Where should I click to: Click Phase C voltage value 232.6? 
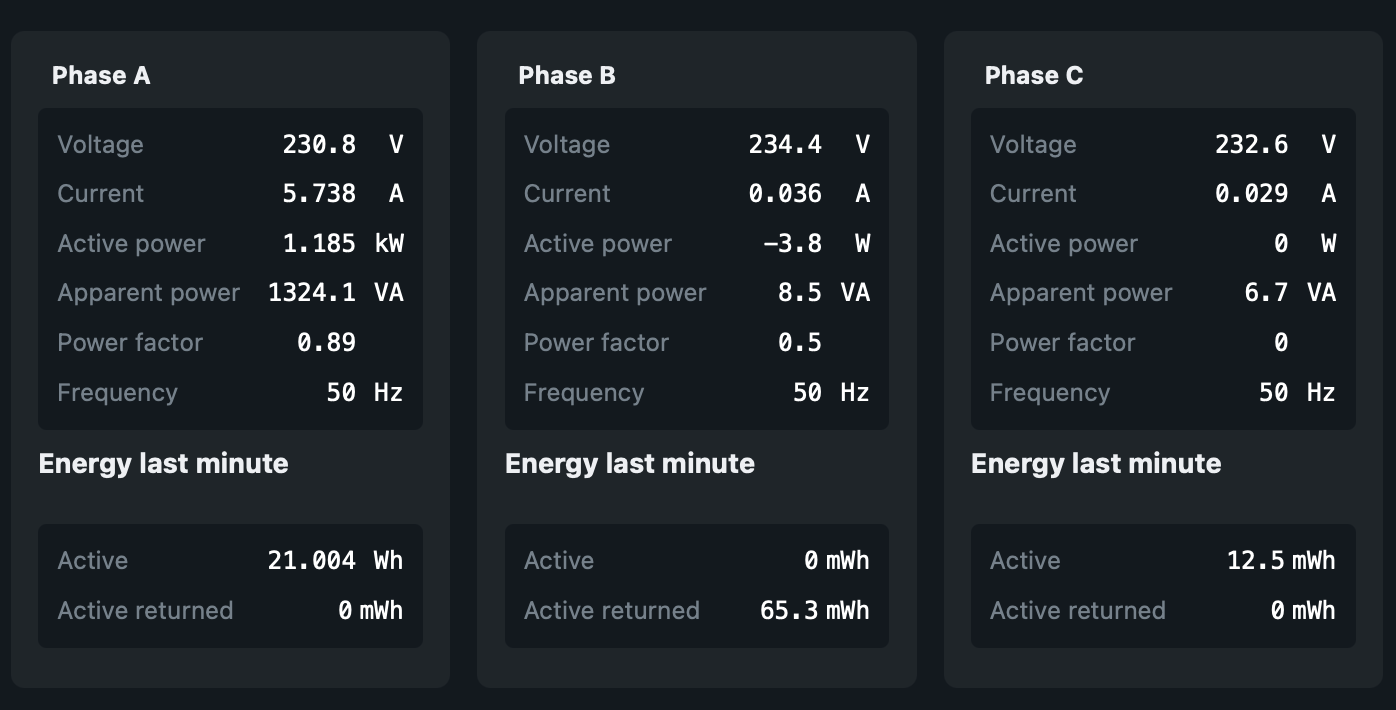[1251, 144]
